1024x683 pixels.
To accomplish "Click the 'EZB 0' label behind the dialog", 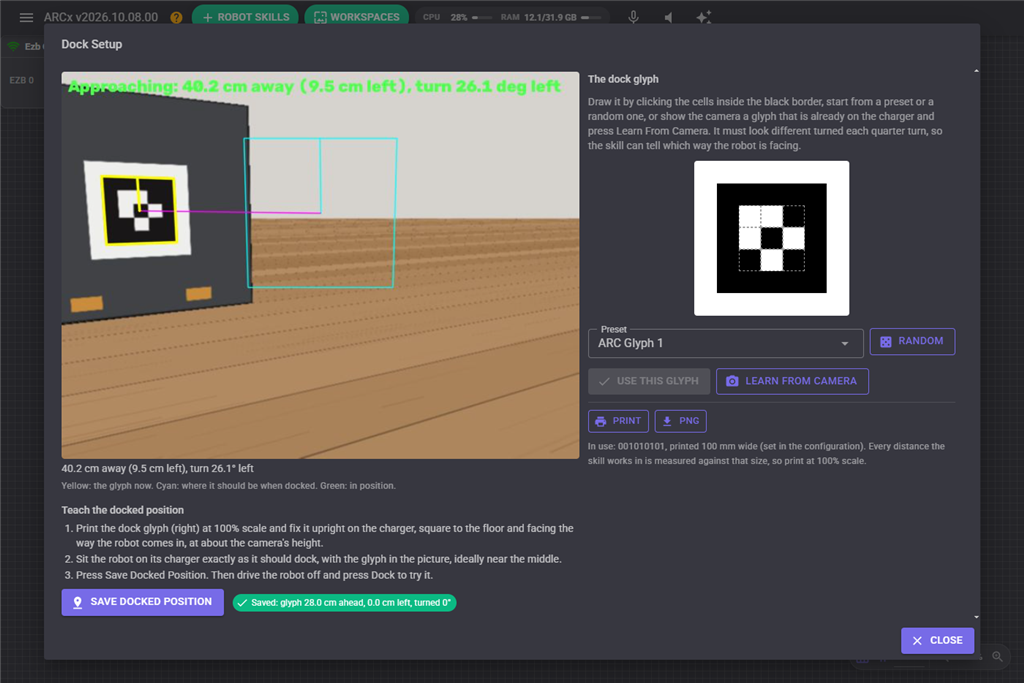I will 22,80.
